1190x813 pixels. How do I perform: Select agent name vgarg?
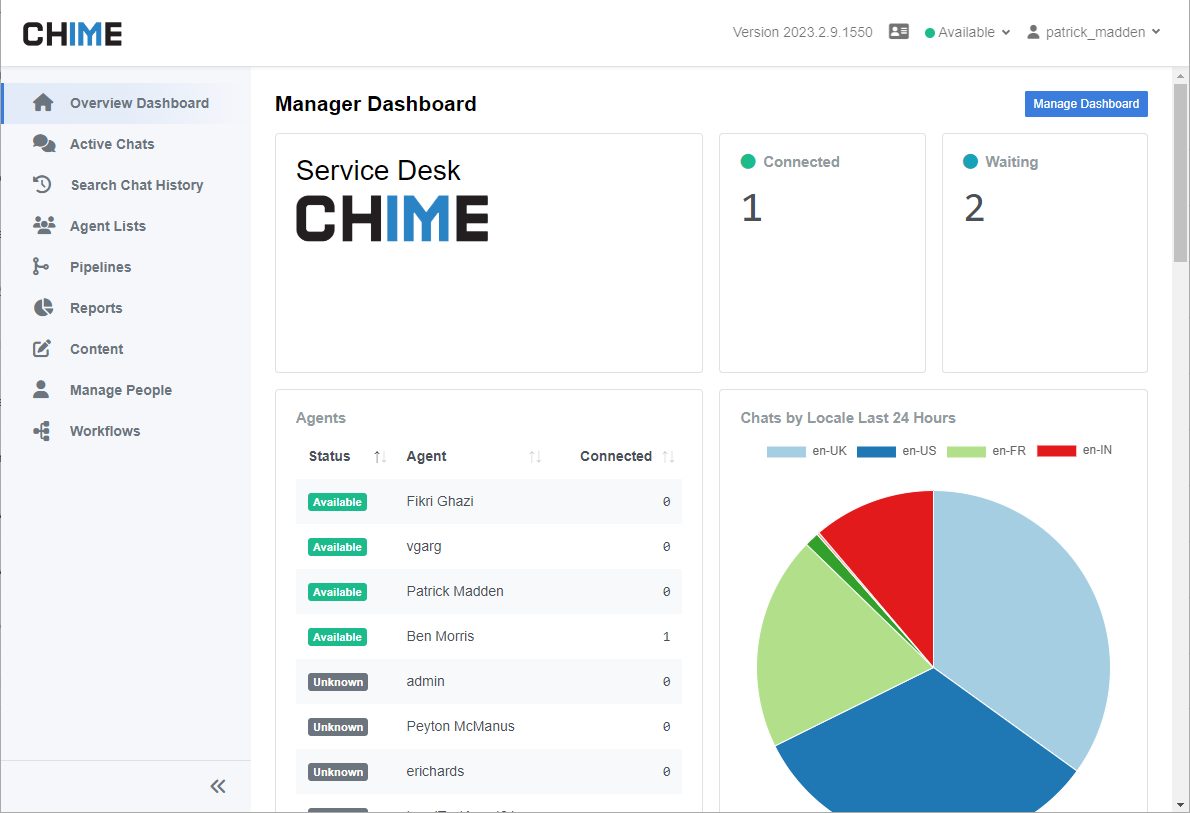423,547
